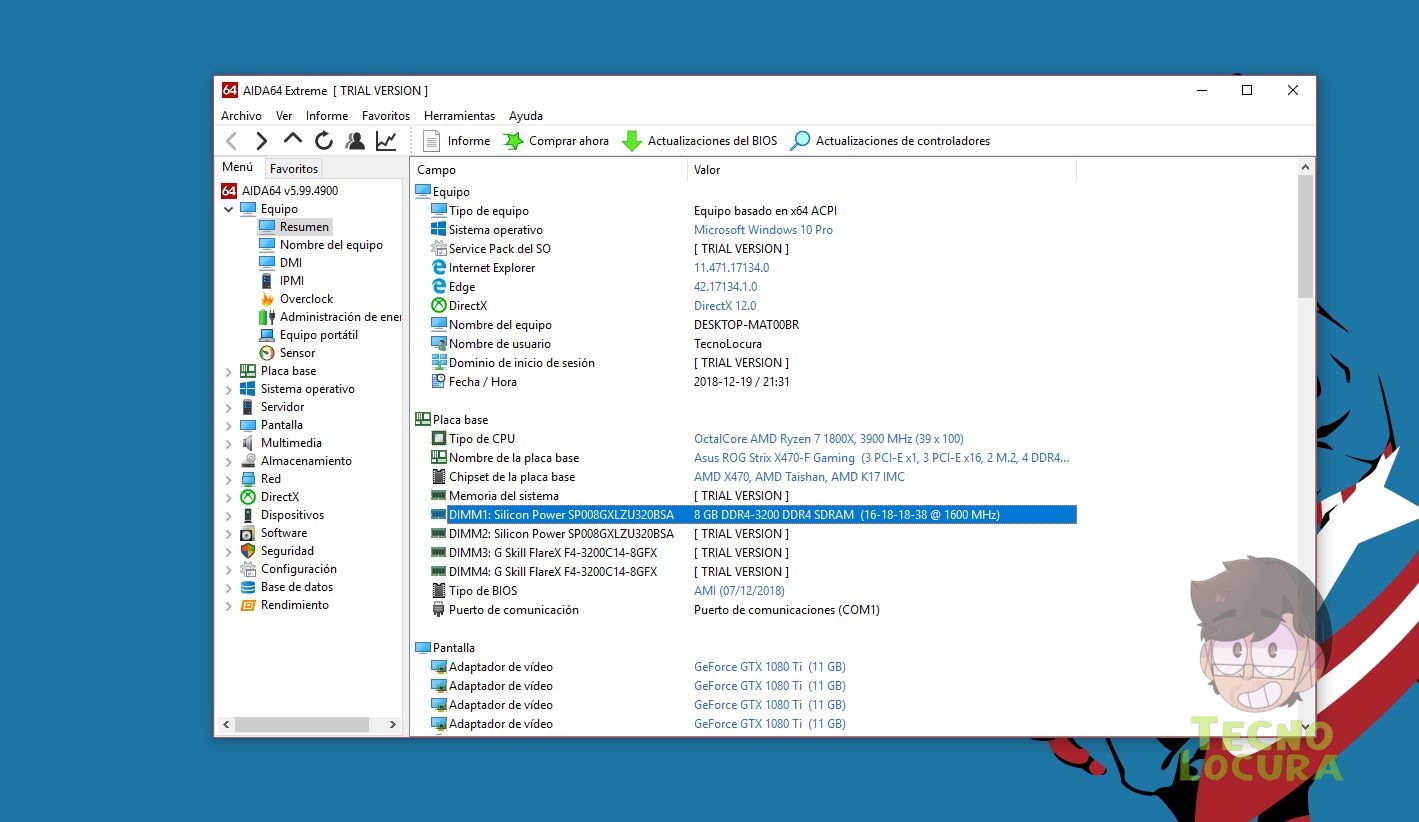Expand the Placa base tree node

(229, 371)
